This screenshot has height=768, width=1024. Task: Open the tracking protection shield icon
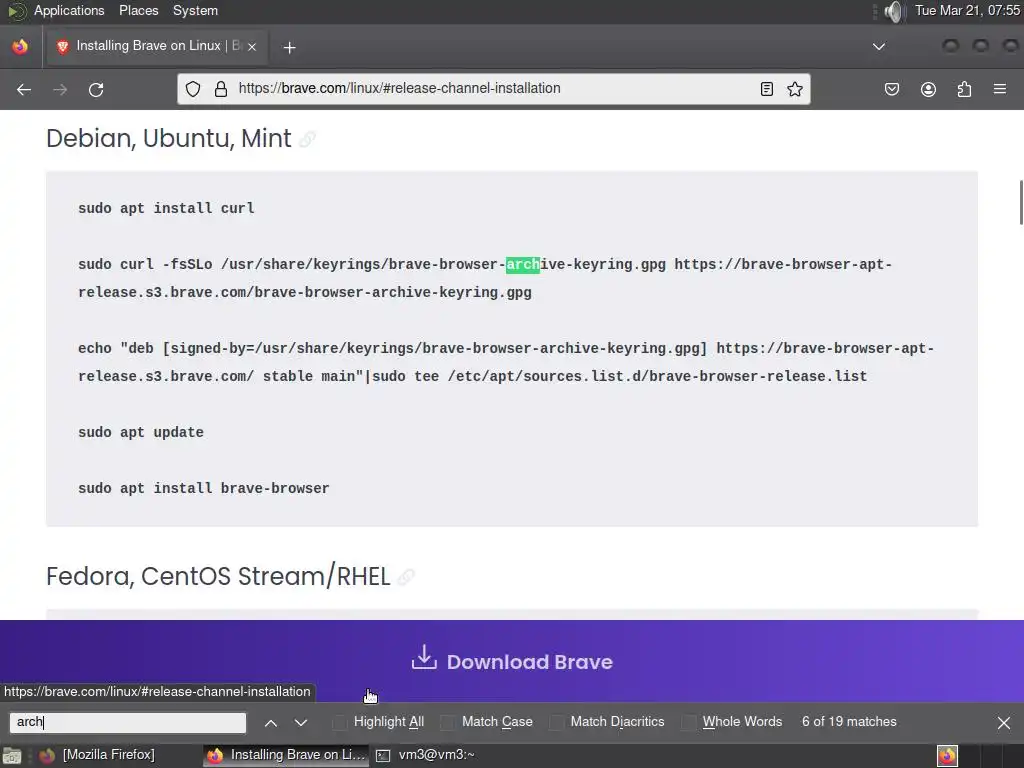pyautogui.click(x=193, y=89)
